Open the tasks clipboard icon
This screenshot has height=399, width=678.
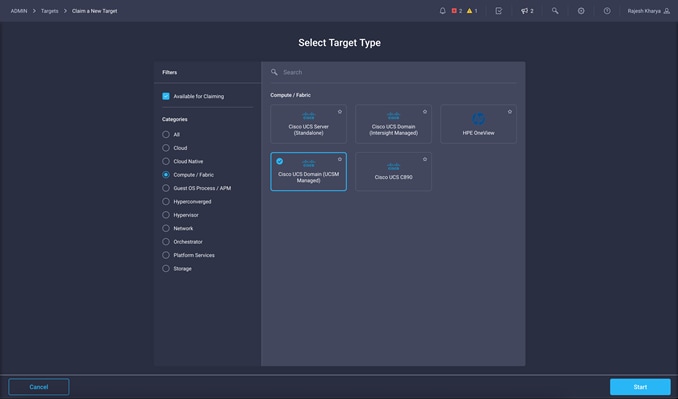pos(499,11)
